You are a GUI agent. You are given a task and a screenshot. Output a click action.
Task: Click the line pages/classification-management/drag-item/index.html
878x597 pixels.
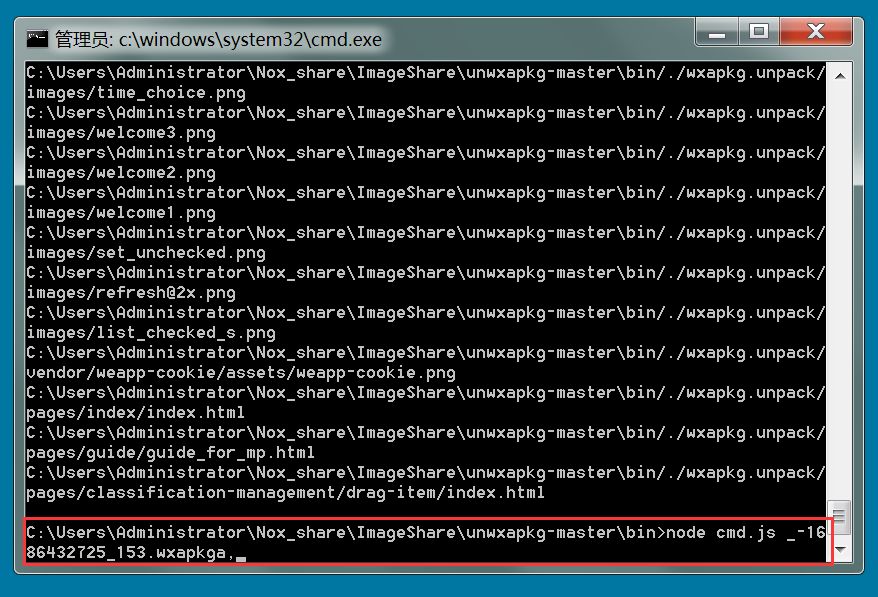click(x=286, y=493)
